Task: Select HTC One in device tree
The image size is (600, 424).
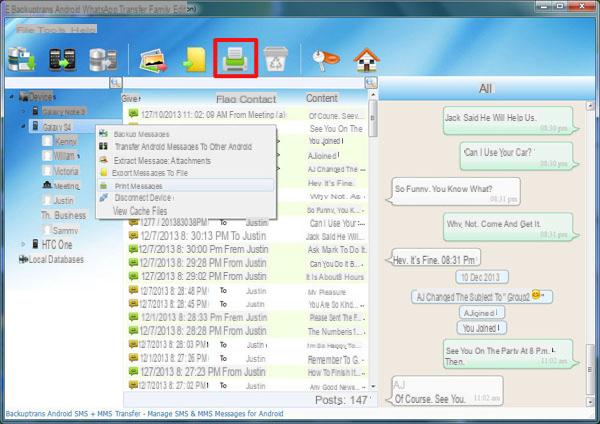Action: 57,245
